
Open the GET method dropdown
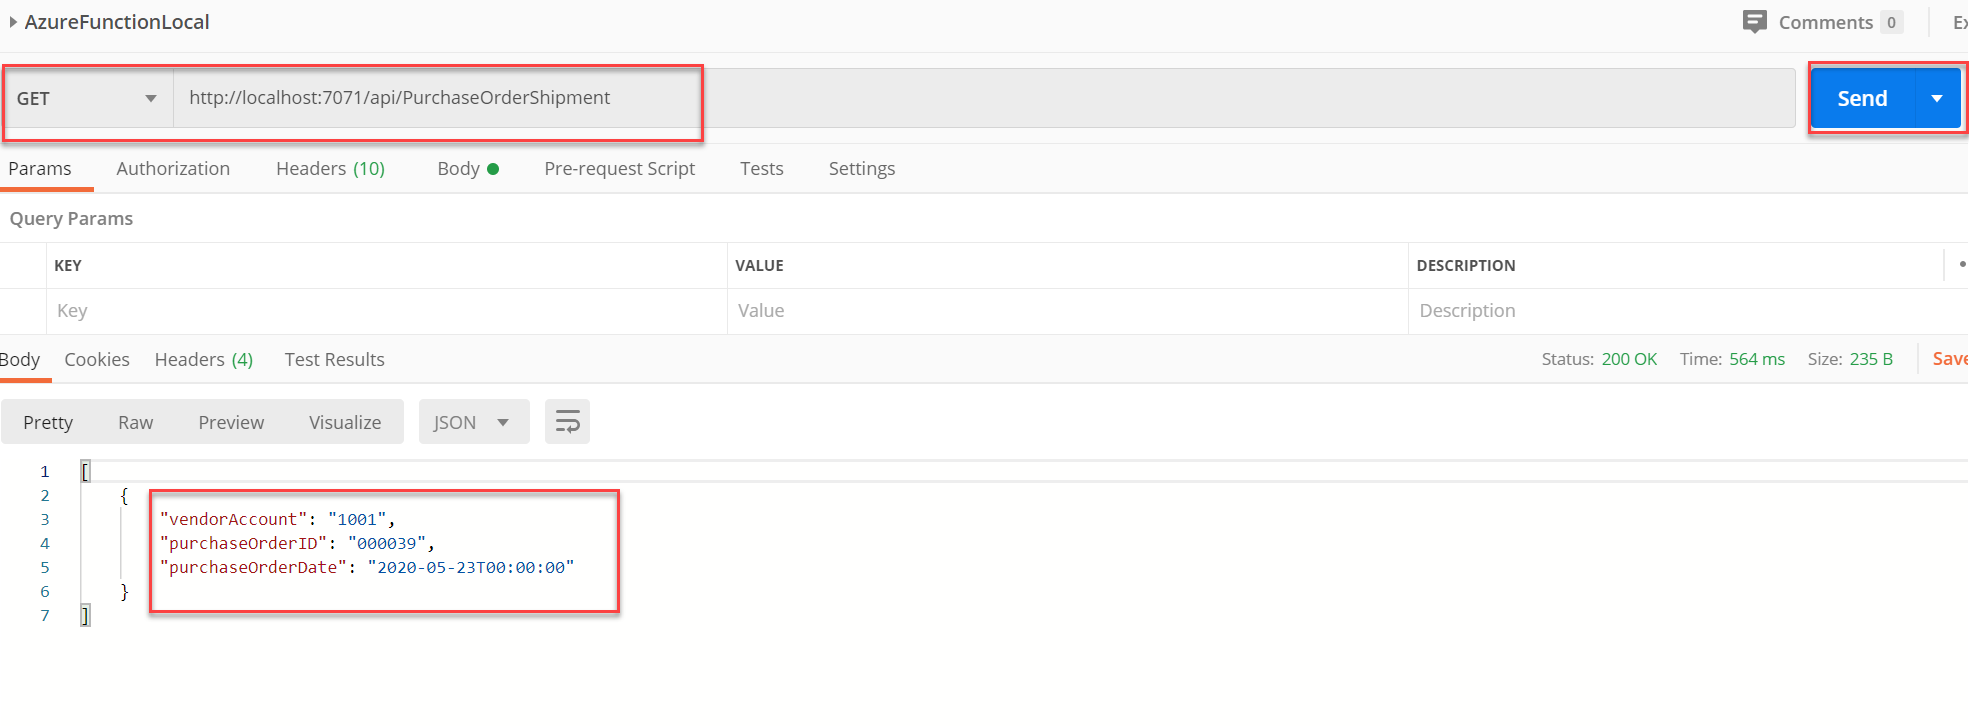pos(87,98)
